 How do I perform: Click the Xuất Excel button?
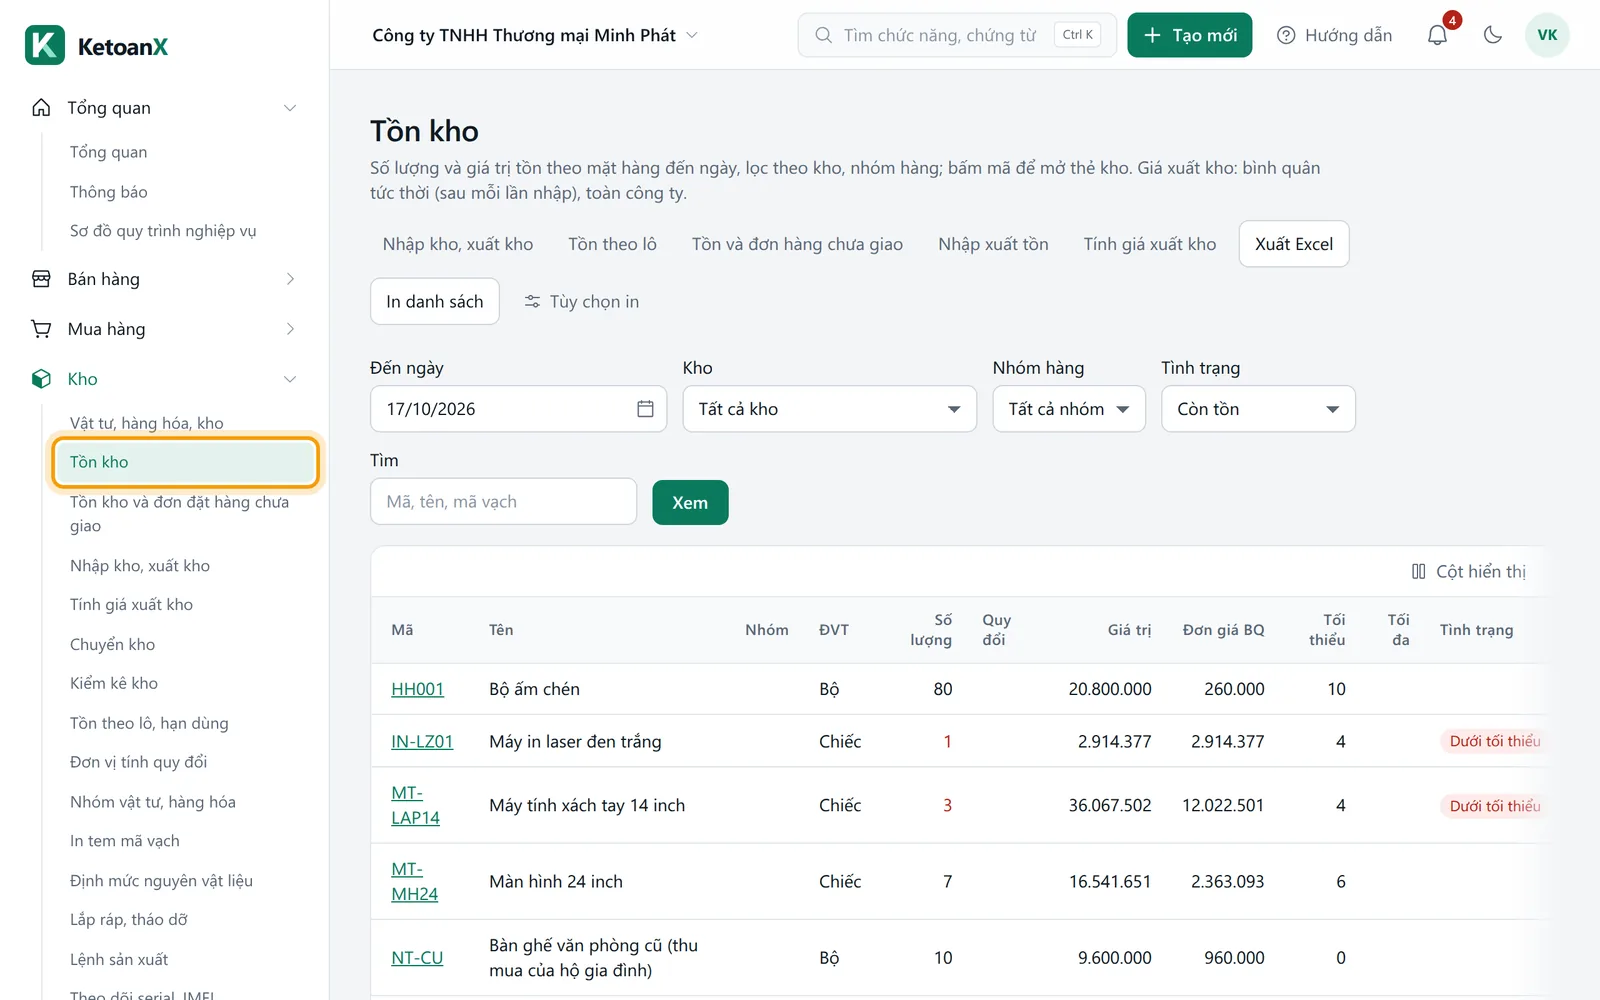(x=1294, y=244)
